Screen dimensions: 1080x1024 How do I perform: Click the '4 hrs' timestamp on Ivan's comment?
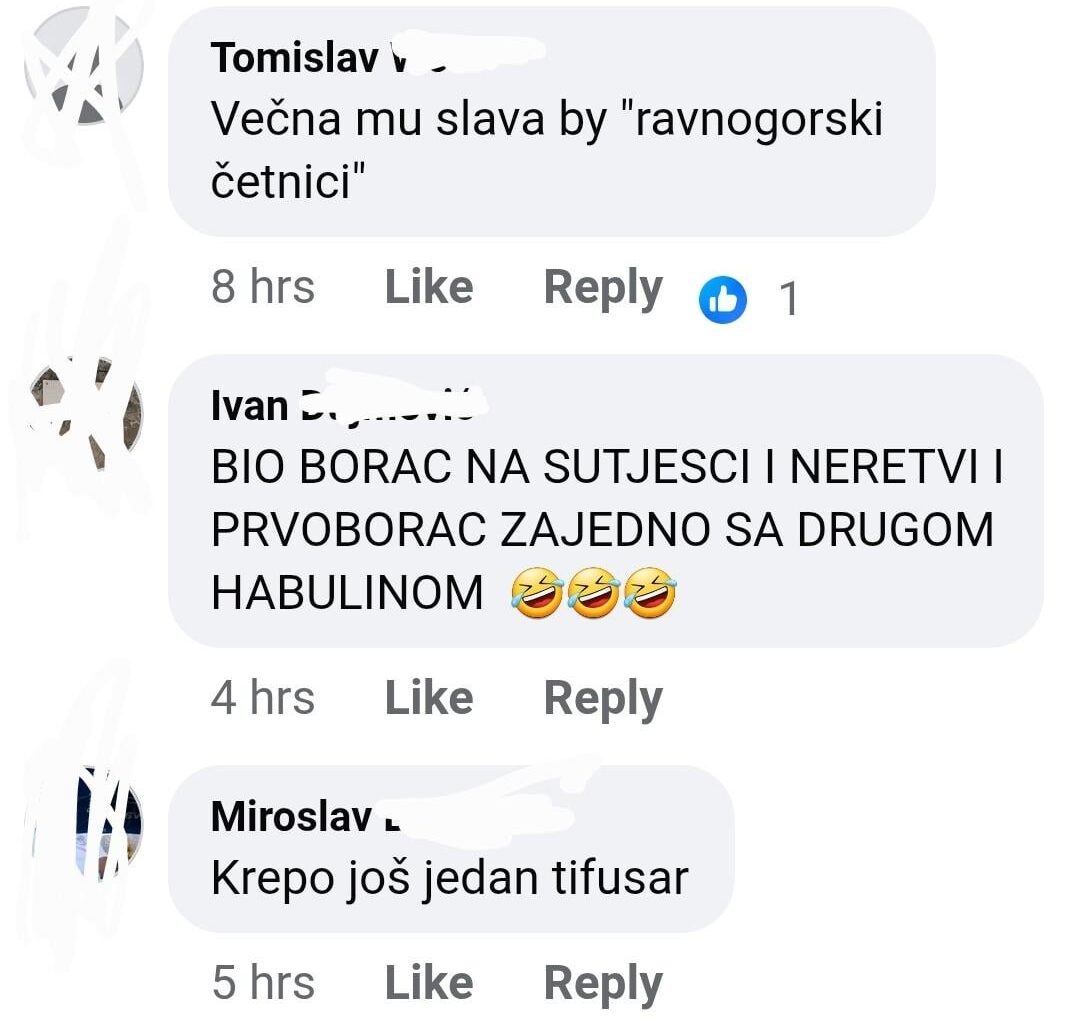[263, 698]
